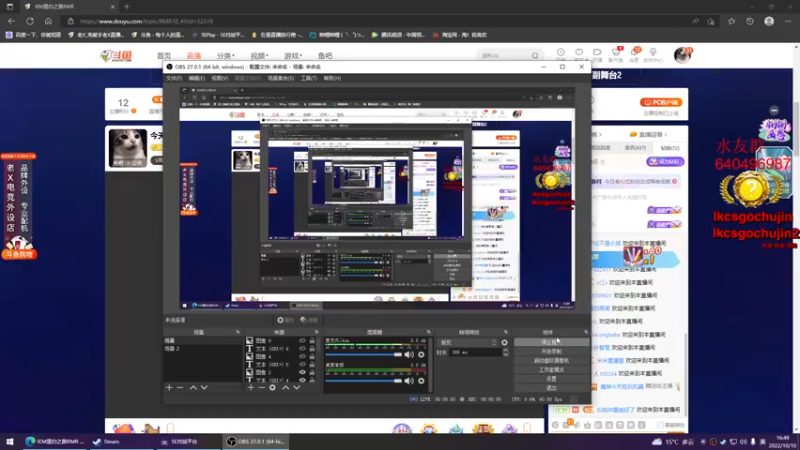Open OBS 编辑(E) menu
This screenshot has width=800, height=450.
(196, 78)
